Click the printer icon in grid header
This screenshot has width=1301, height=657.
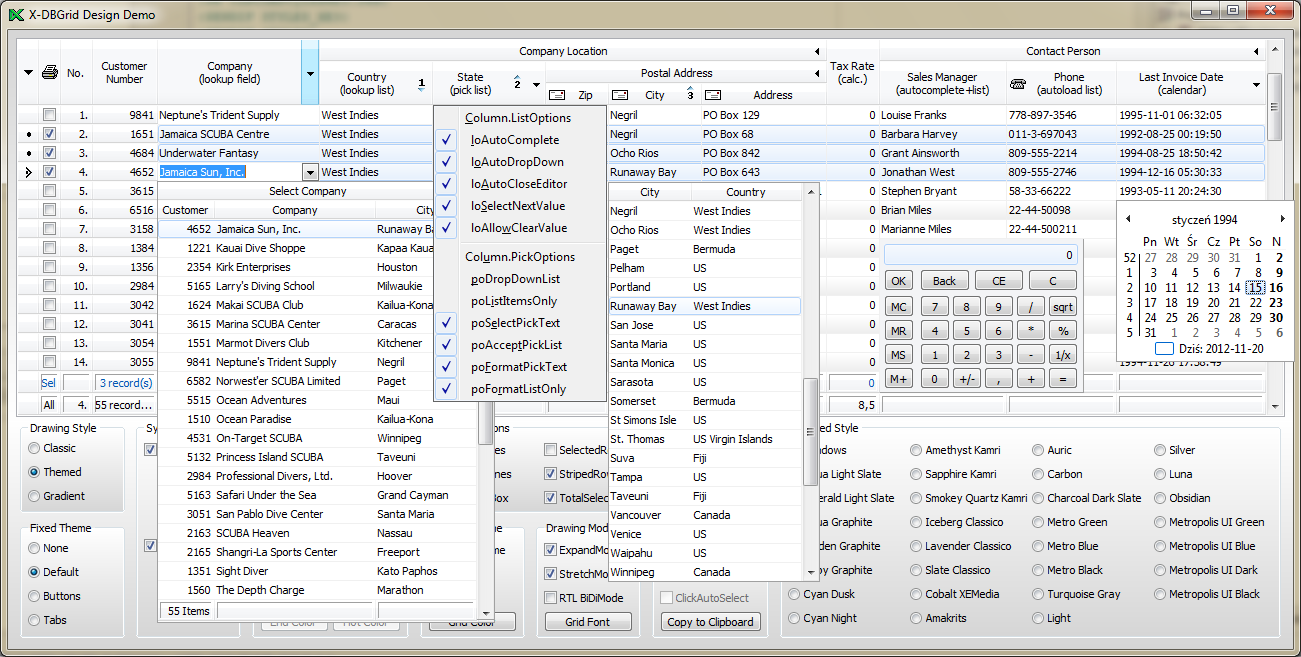point(50,73)
